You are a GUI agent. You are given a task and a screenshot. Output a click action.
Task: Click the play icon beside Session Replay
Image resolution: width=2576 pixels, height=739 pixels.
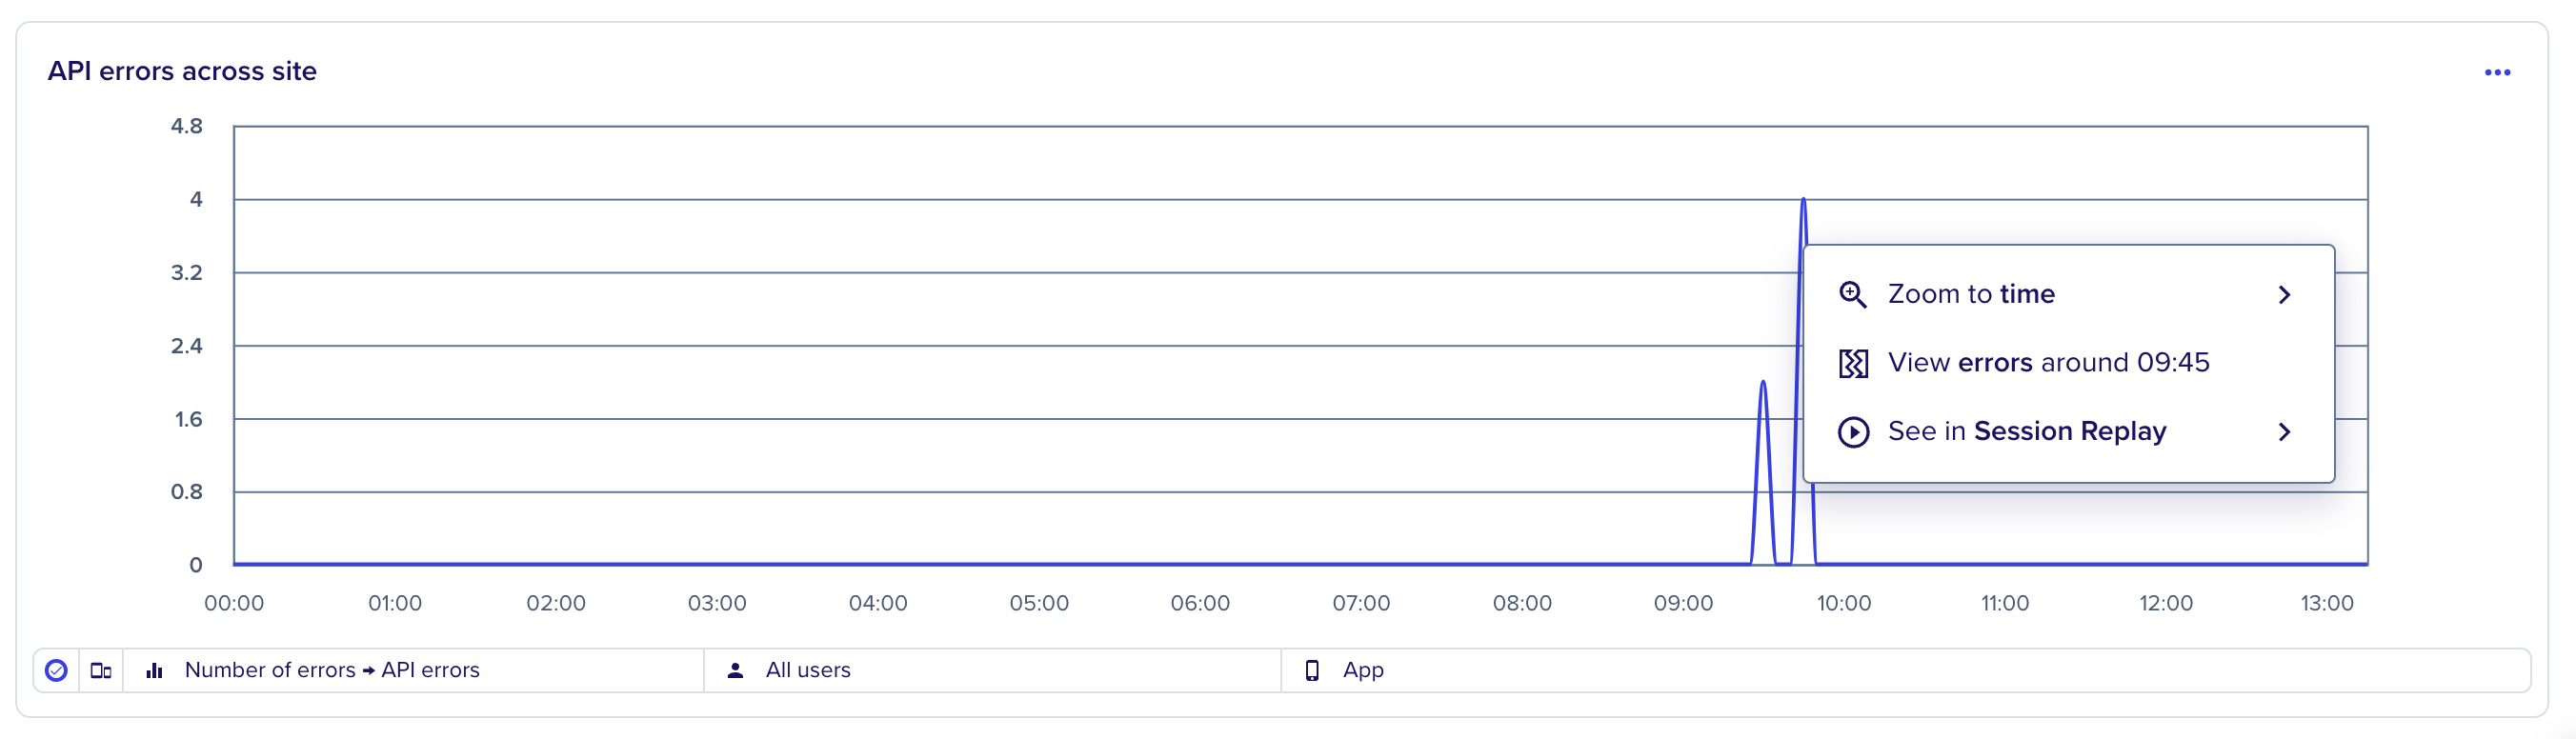coord(1853,432)
